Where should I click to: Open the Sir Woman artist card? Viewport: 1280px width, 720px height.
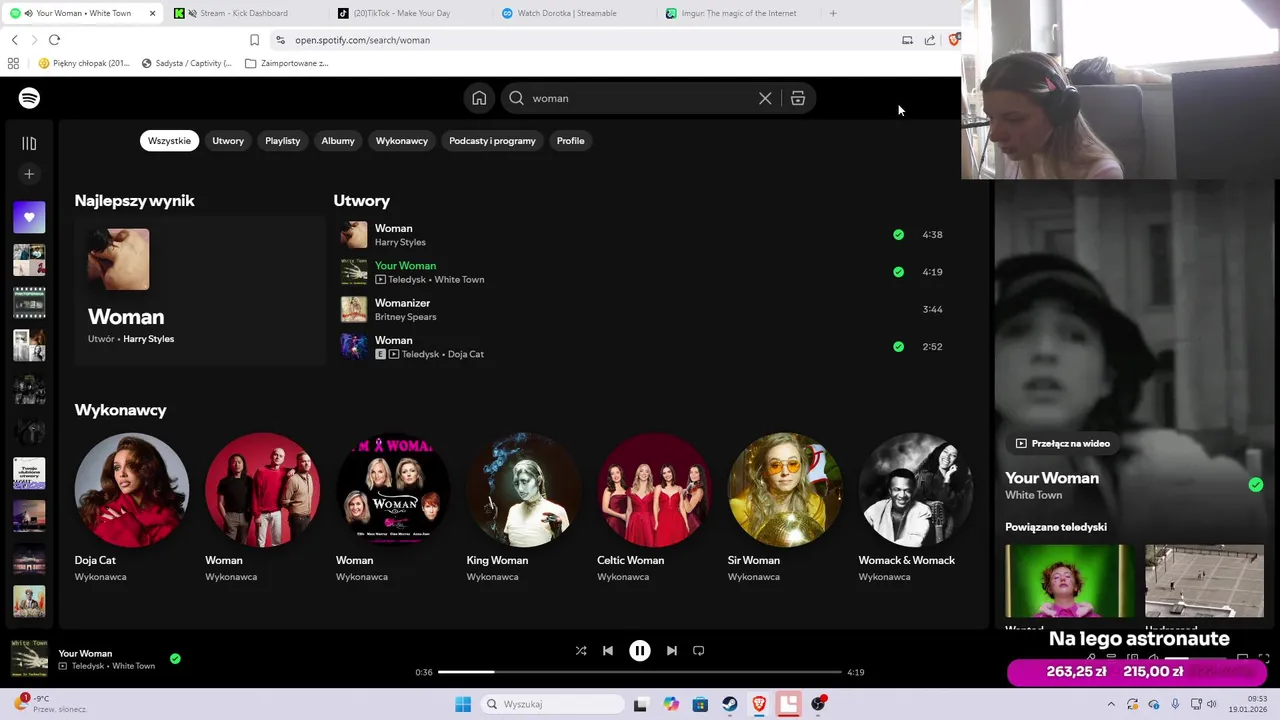point(785,508)
